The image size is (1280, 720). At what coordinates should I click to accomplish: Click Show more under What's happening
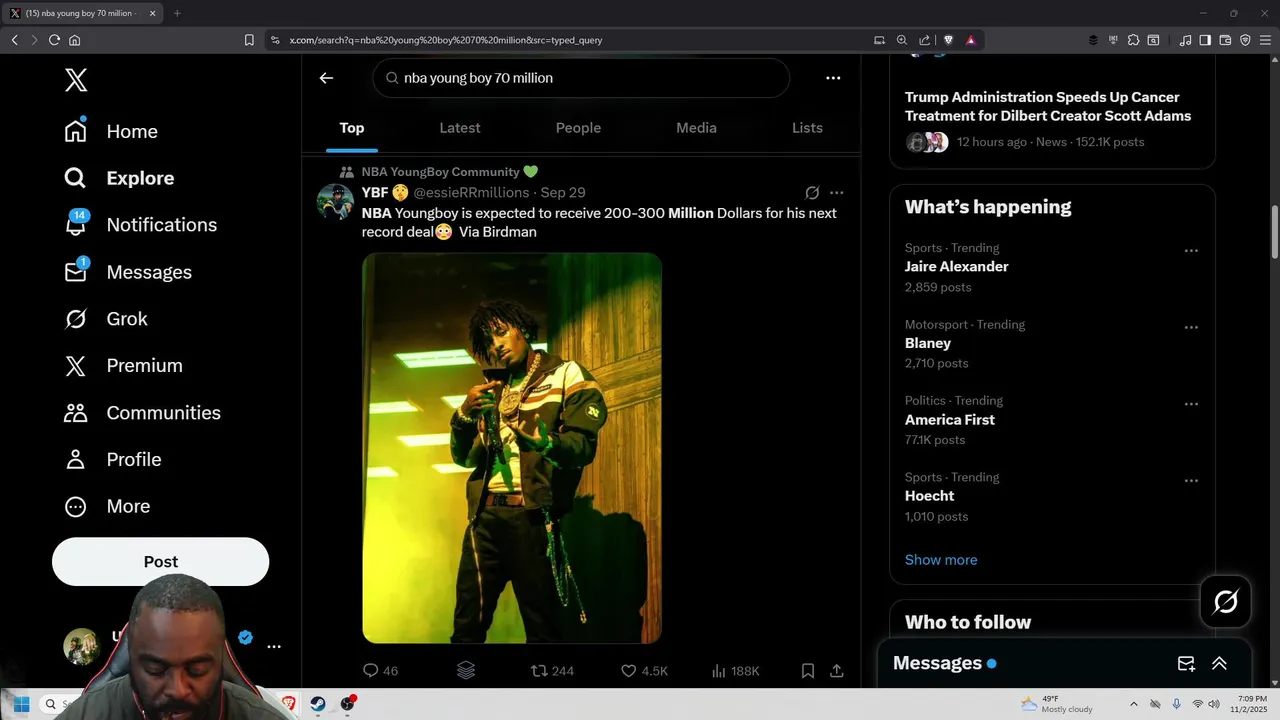click(941, 560)
